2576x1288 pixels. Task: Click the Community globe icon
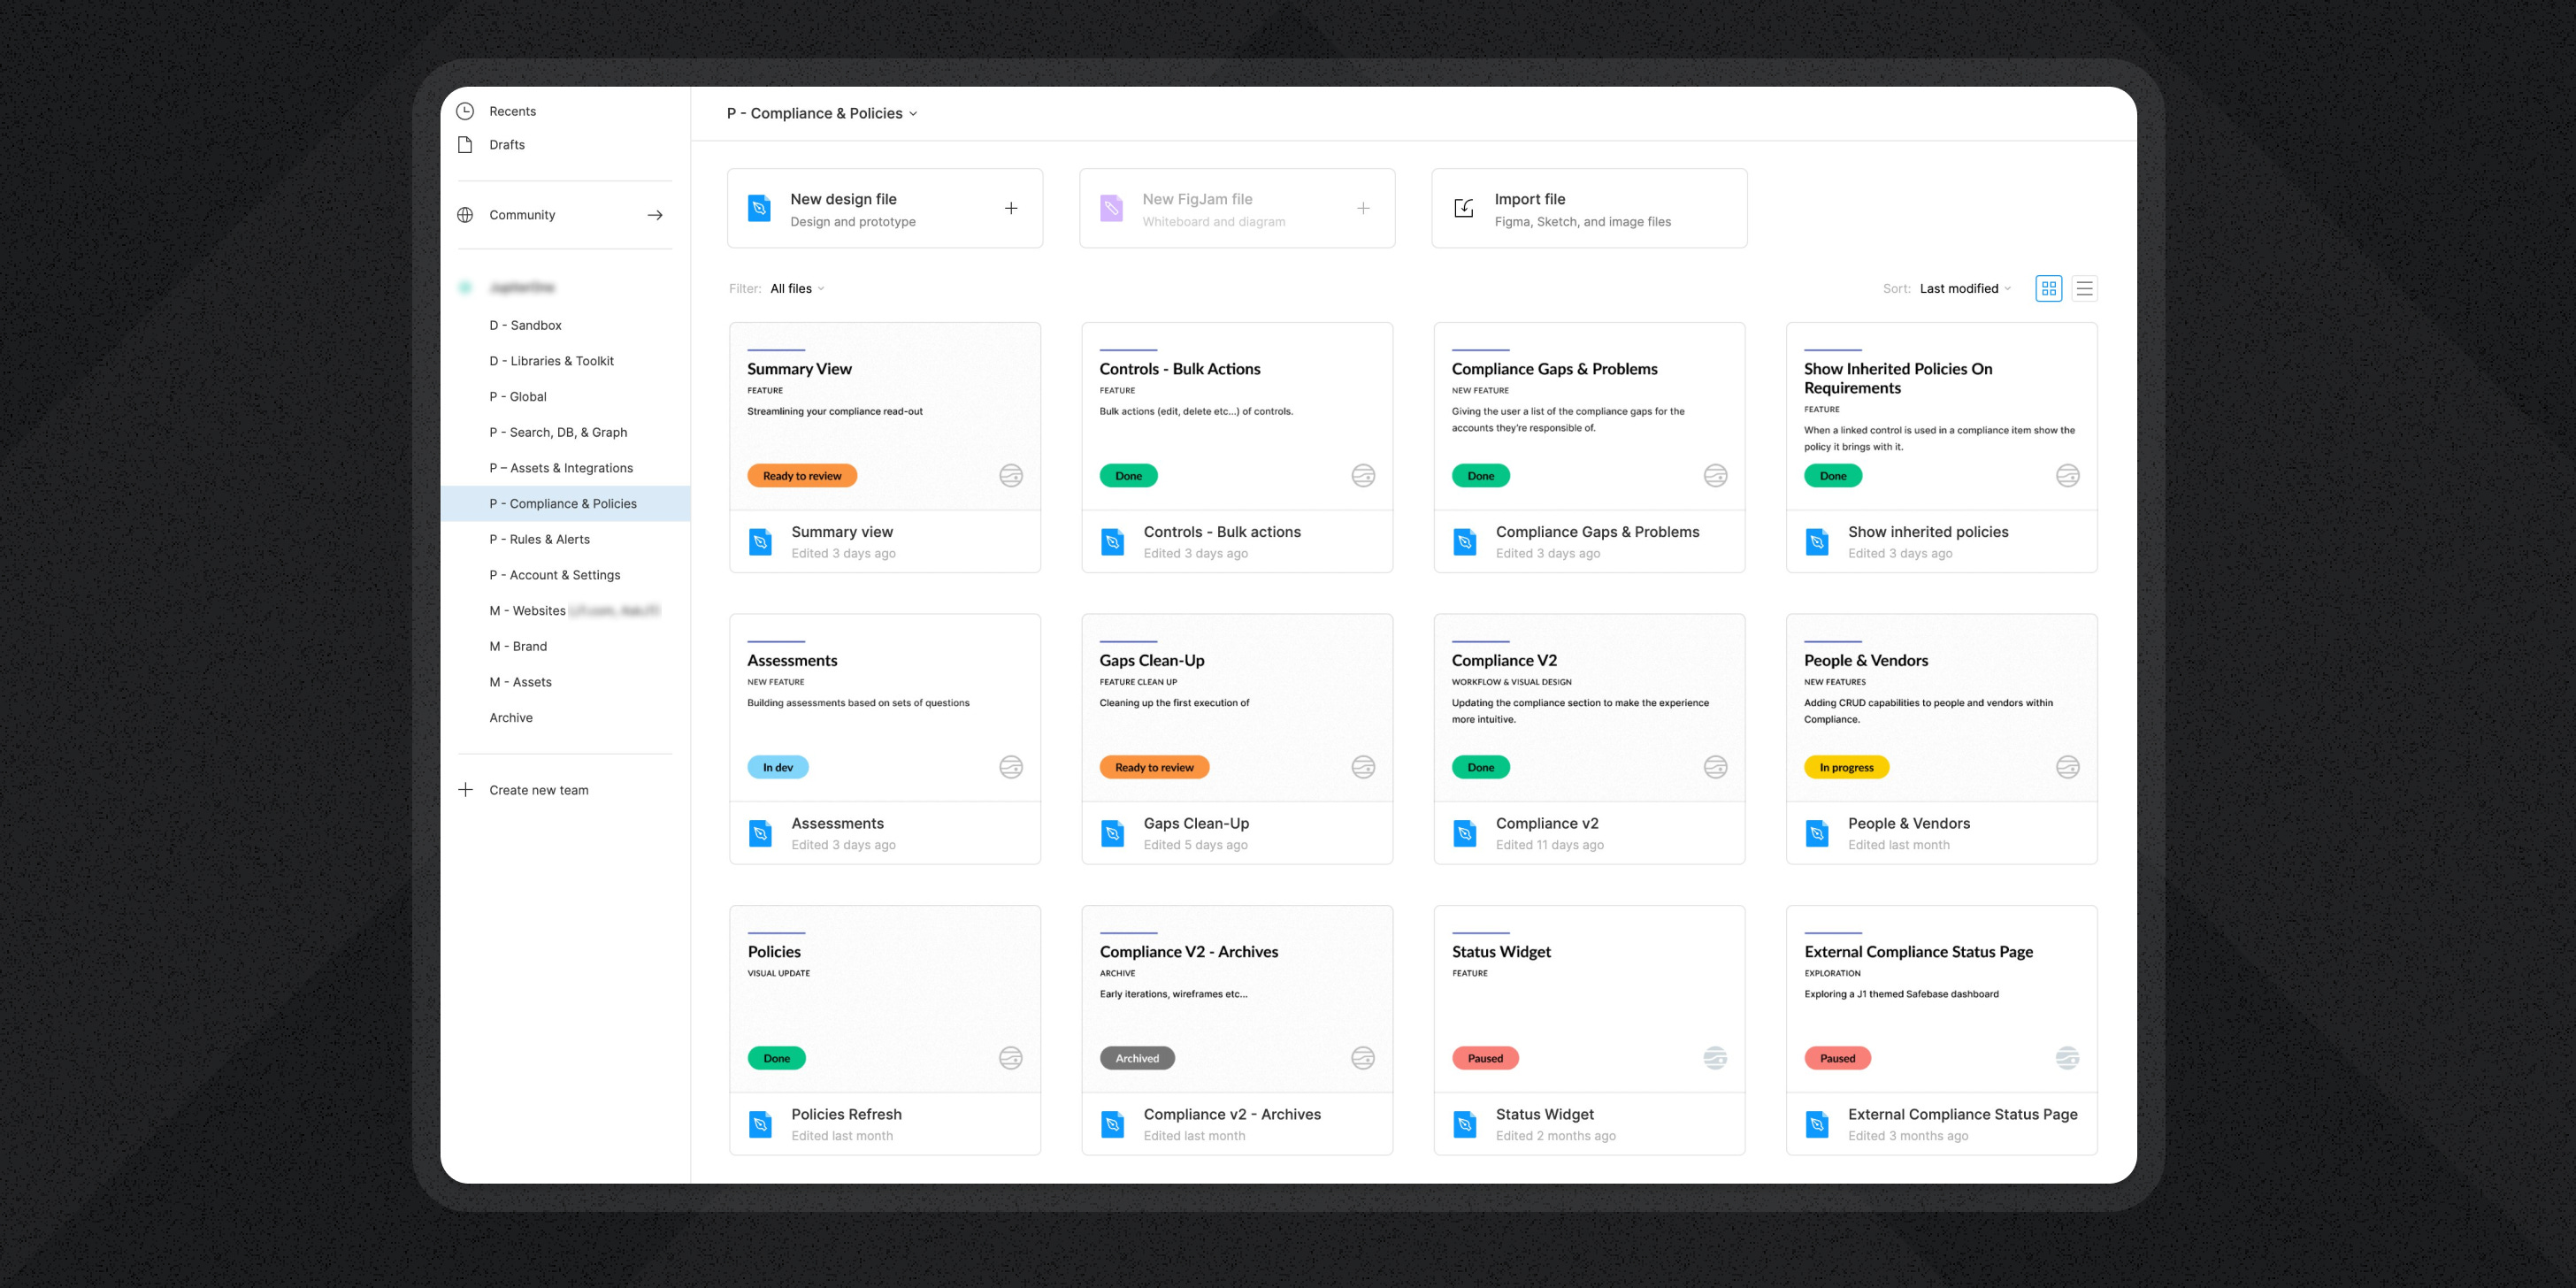point(465,214)
